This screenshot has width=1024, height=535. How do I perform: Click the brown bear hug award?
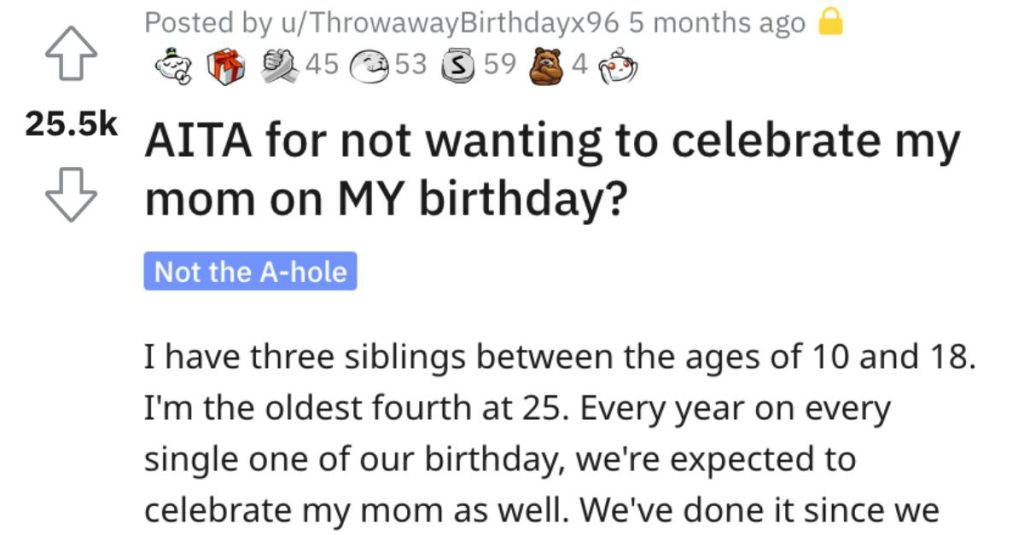point(547,66)
